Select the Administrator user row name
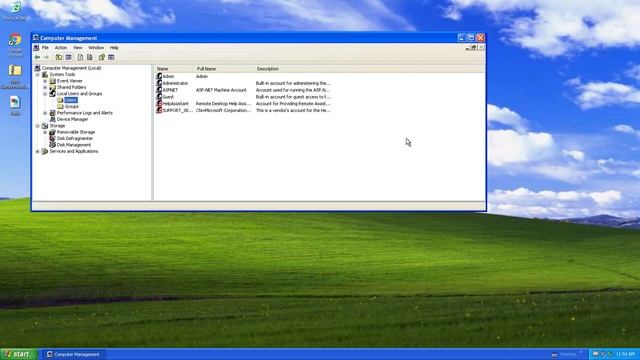The height and width of the screenshot is (360, 640). pos(175,83)
